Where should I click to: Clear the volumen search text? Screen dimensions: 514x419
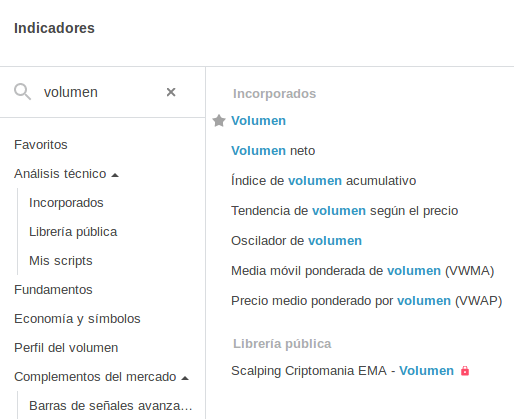click(x=171, y=92)
